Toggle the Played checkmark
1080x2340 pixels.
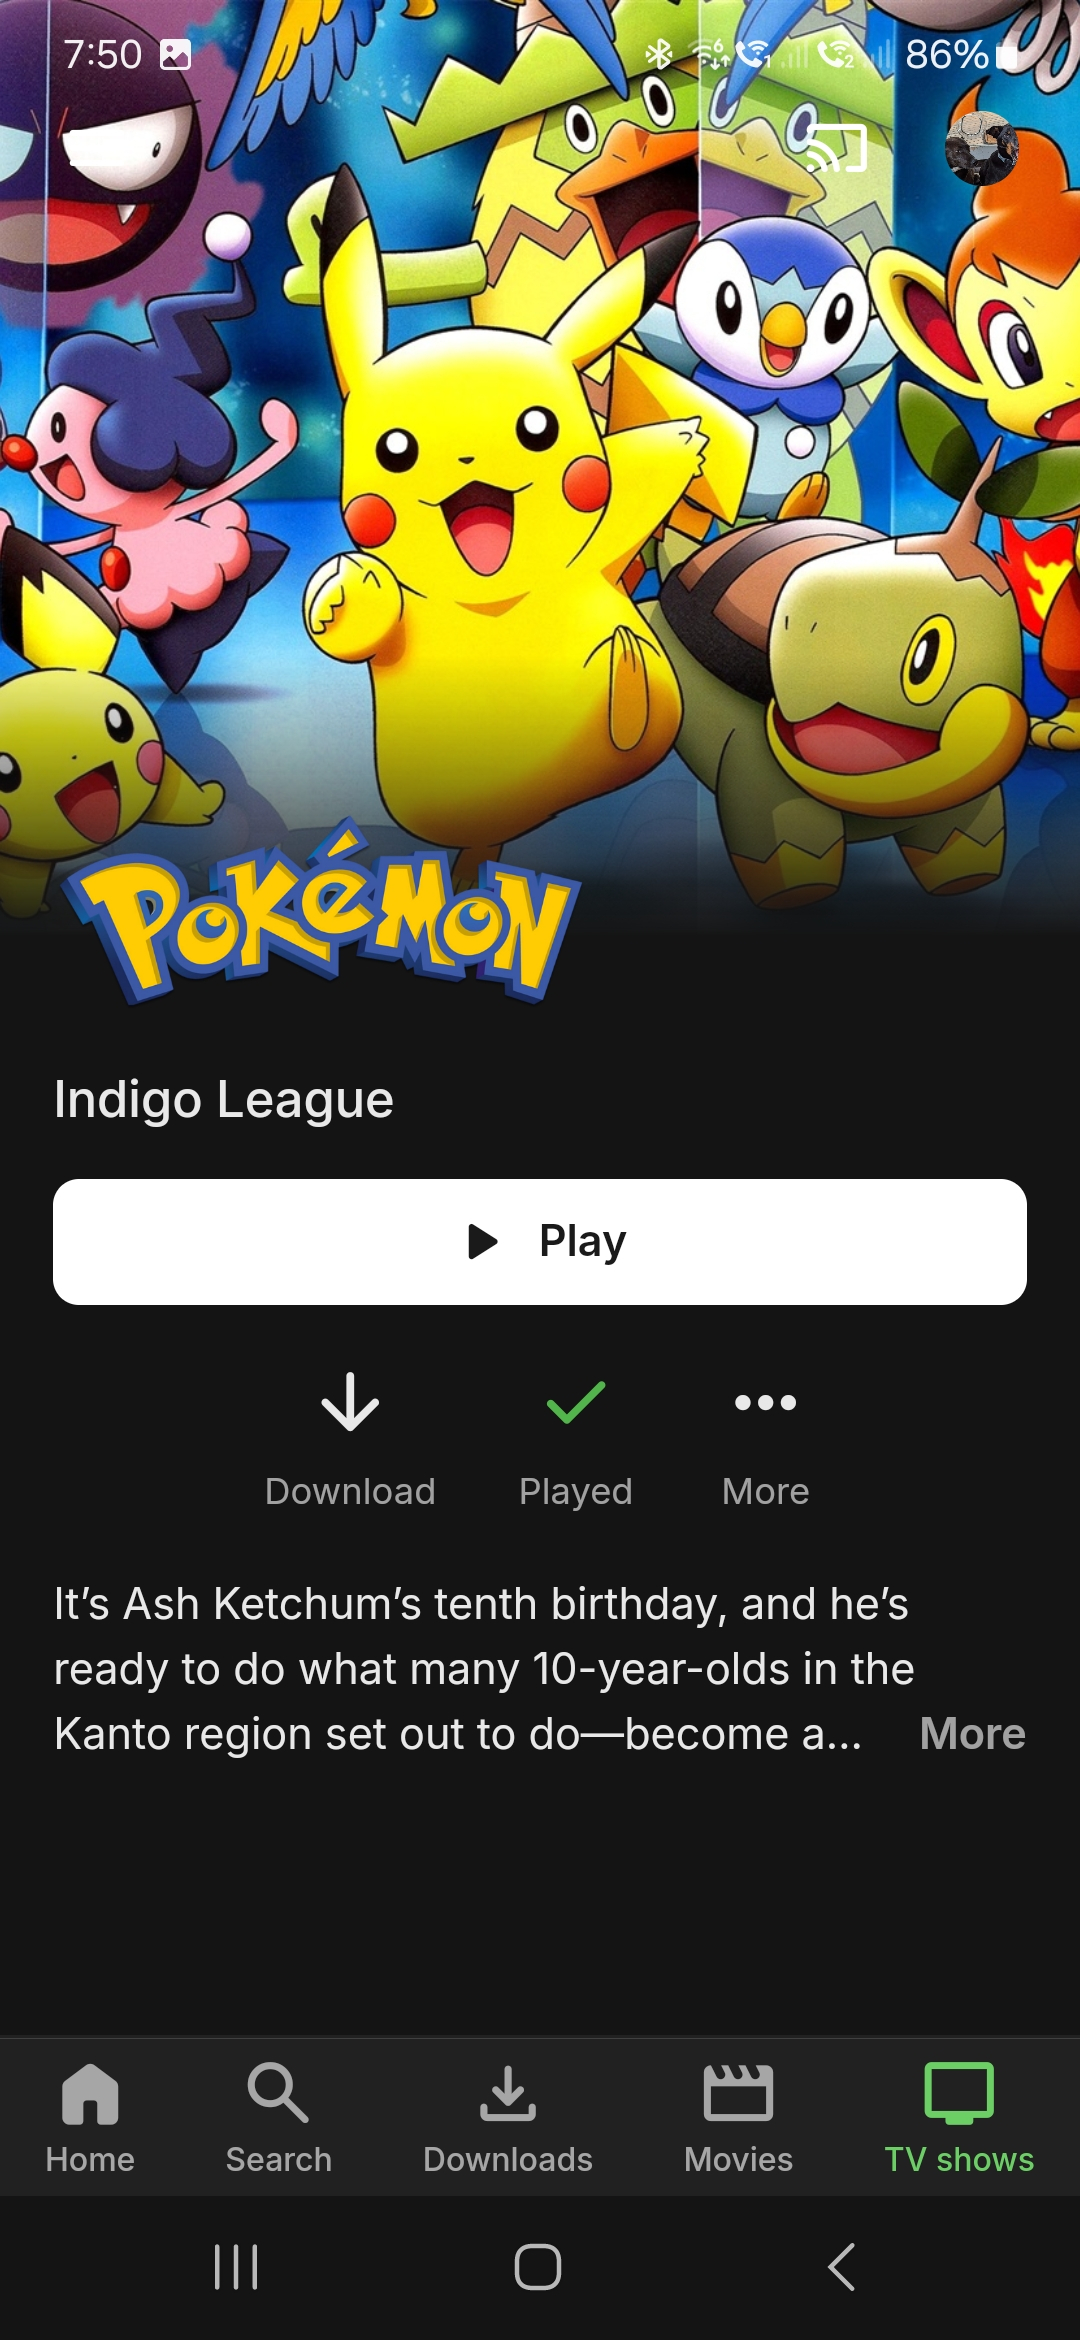[x=576, y=1402]
